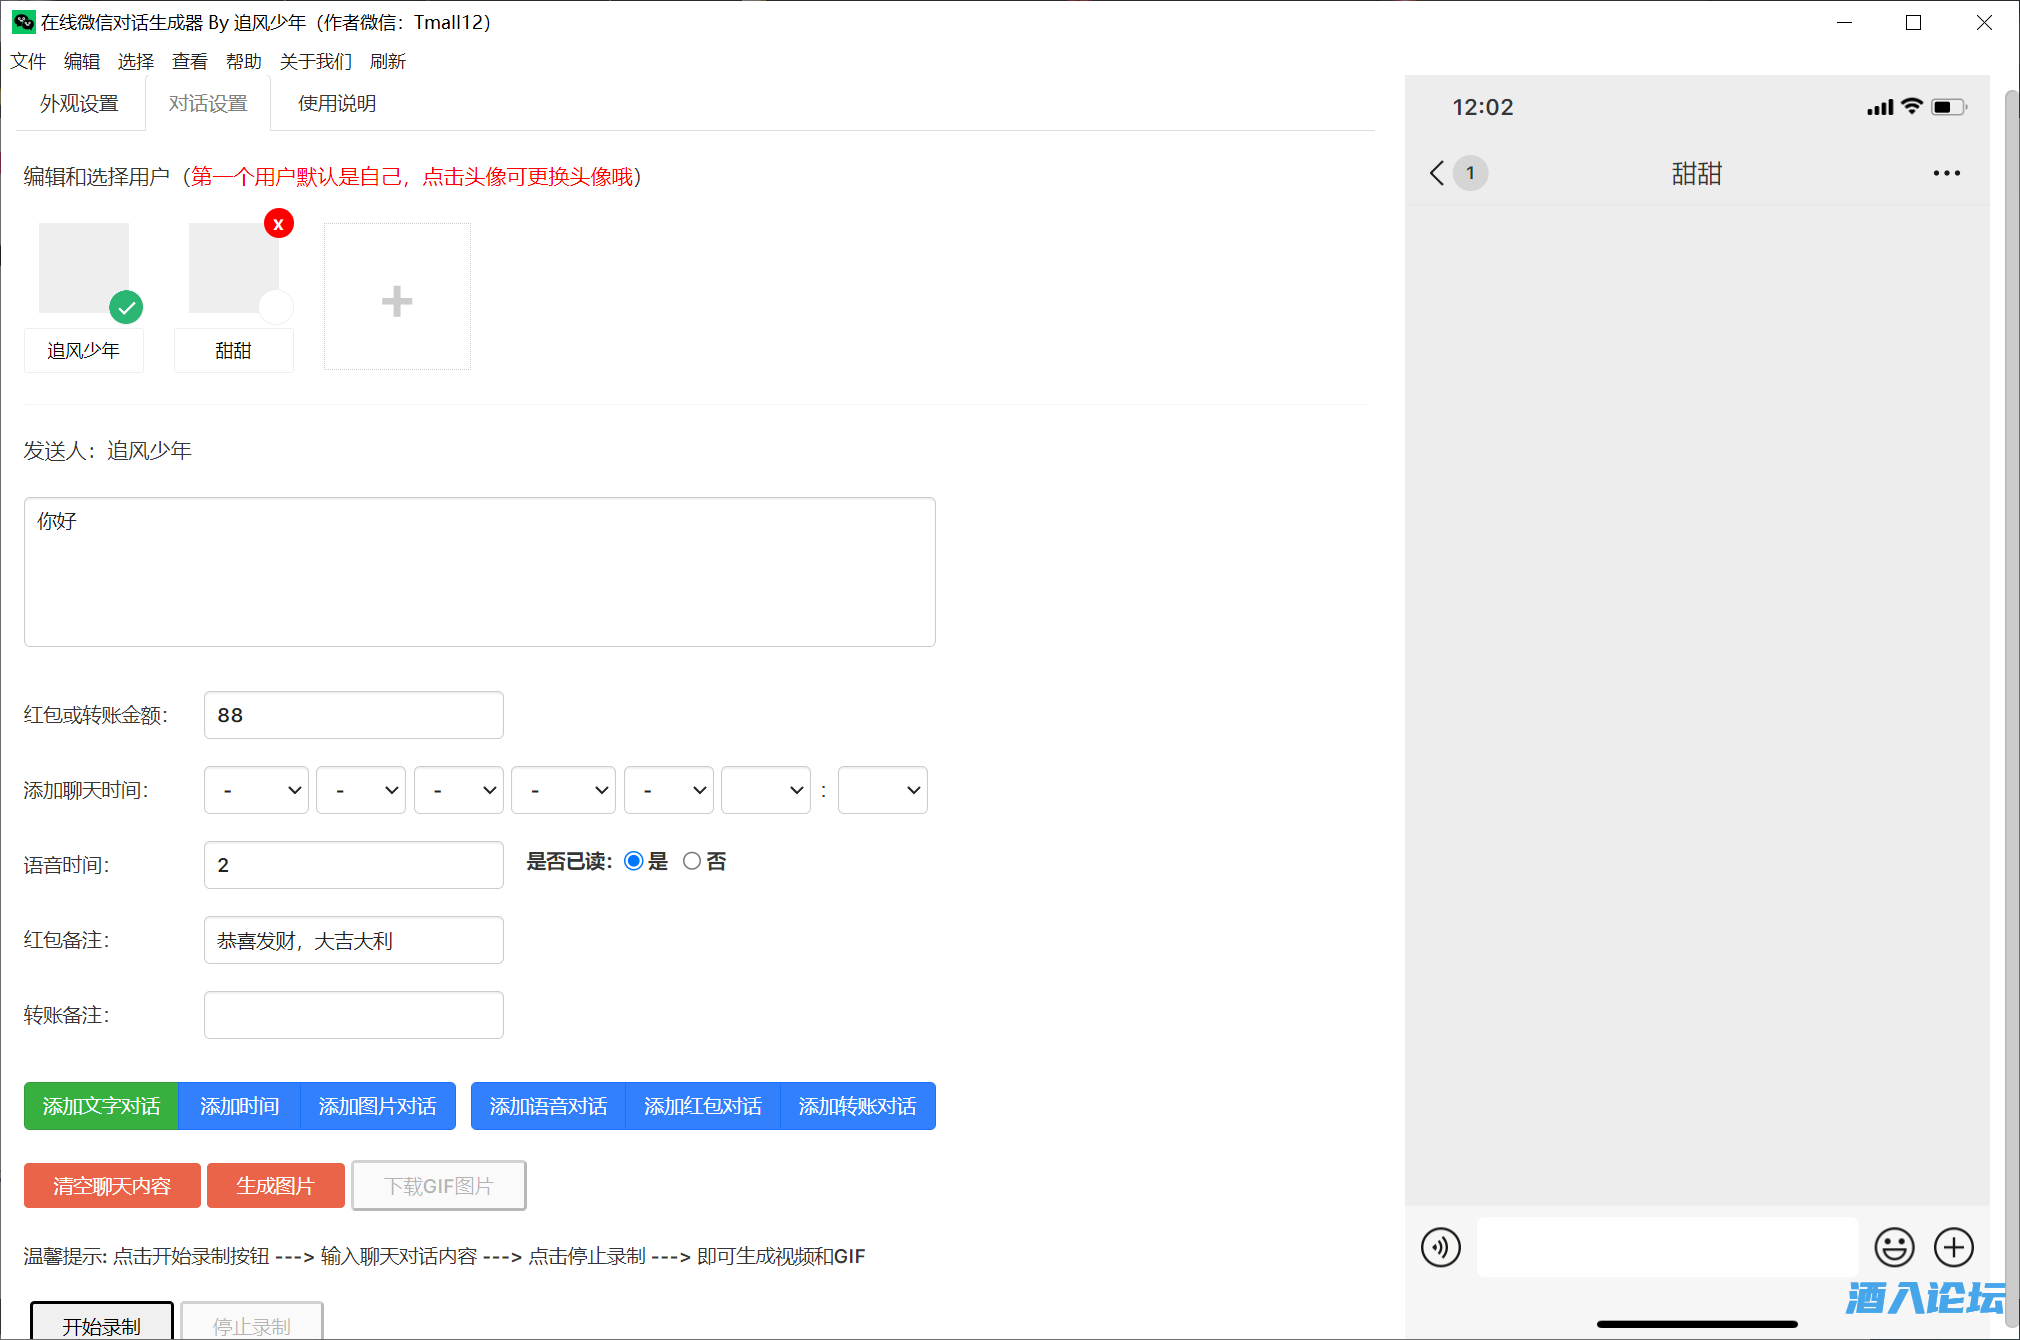
Task: Open the last time dropdown after the colon
Action: point(882,790)
